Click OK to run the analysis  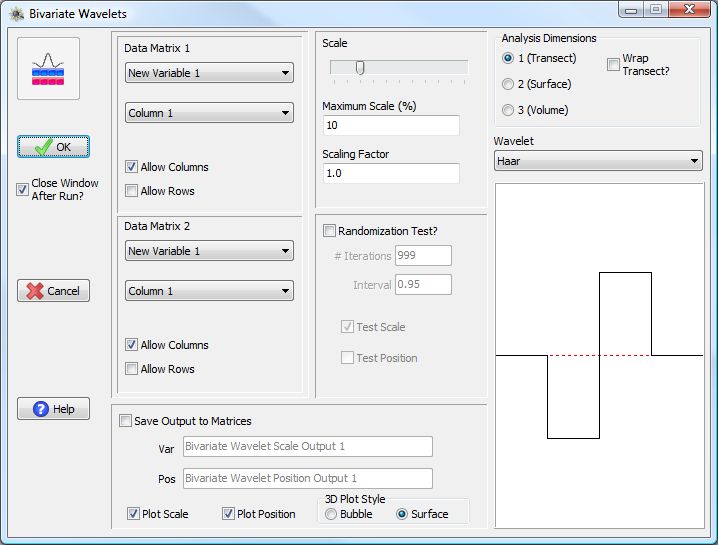54,147
